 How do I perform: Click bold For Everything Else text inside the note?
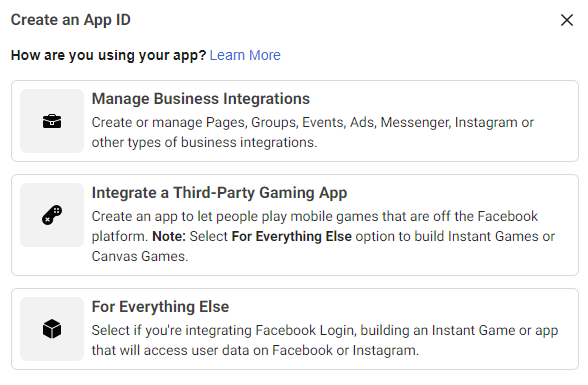[291, 237]
